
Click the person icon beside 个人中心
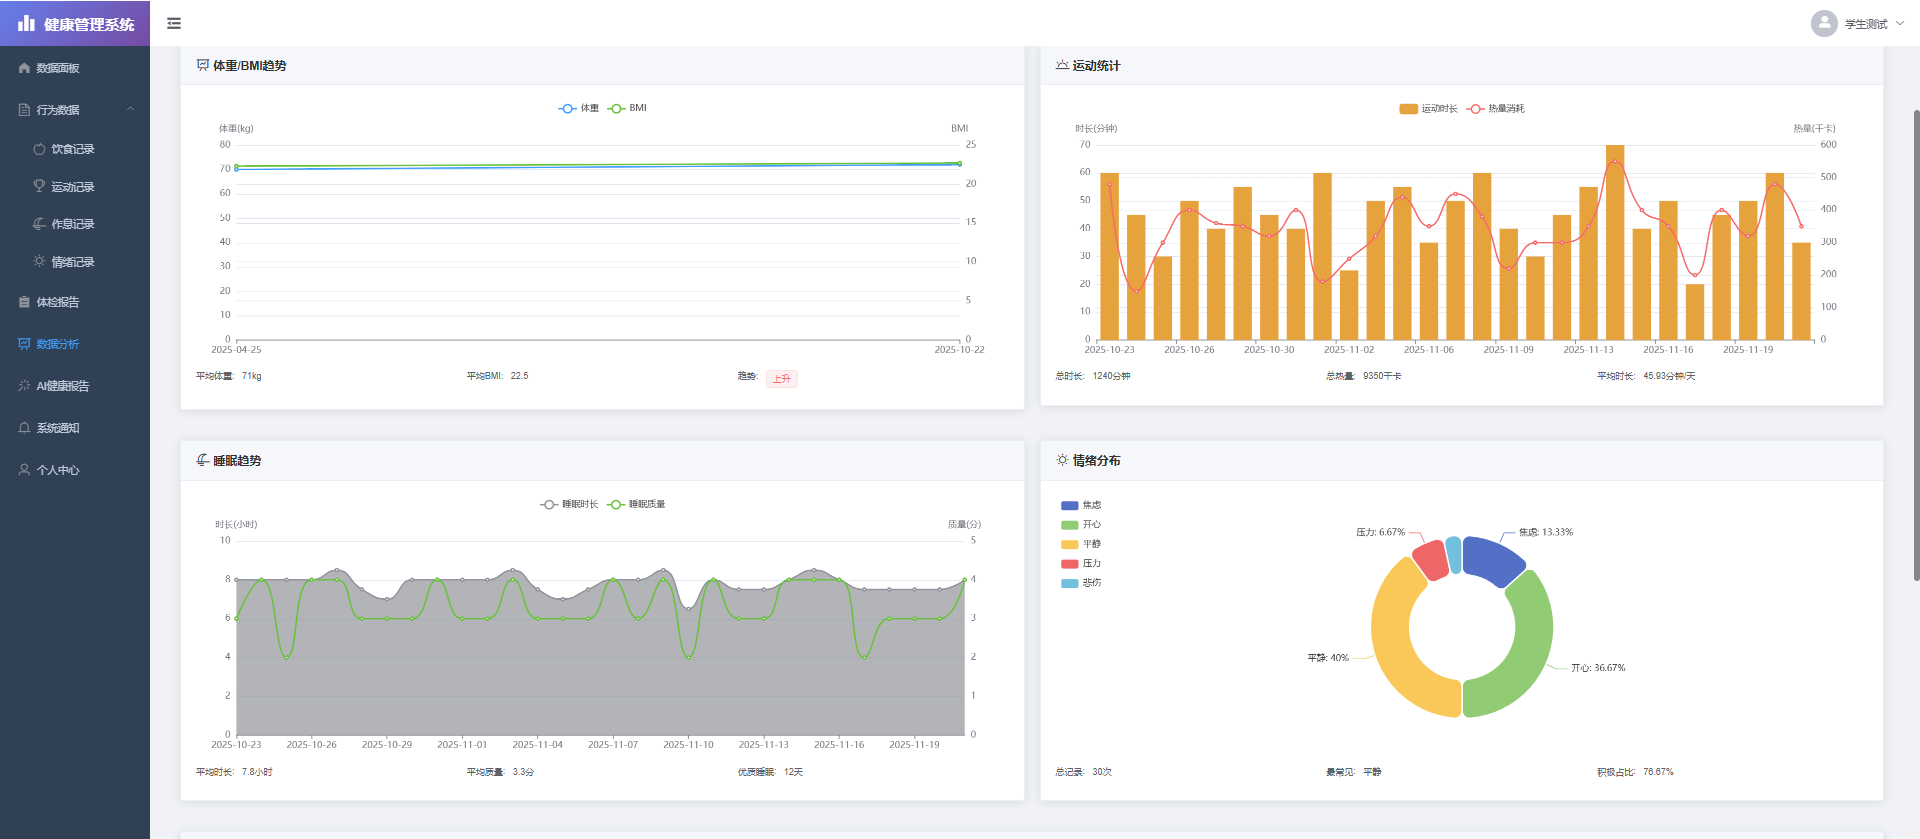tap(24, 469)
